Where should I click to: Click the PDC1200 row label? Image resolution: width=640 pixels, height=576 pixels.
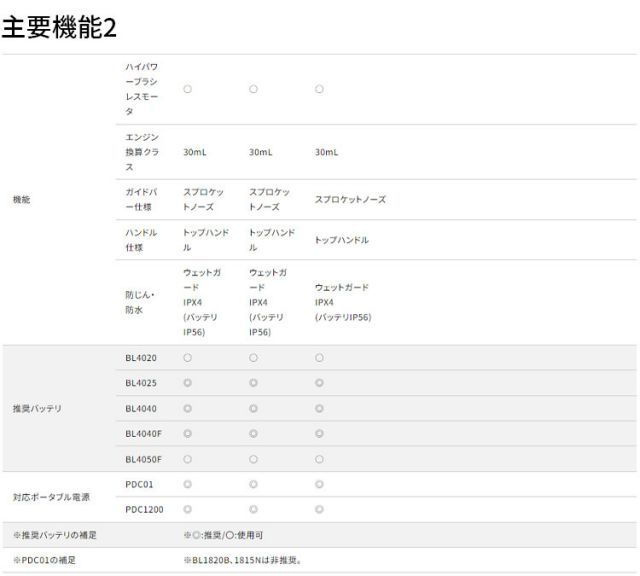[x=142, y=510]
